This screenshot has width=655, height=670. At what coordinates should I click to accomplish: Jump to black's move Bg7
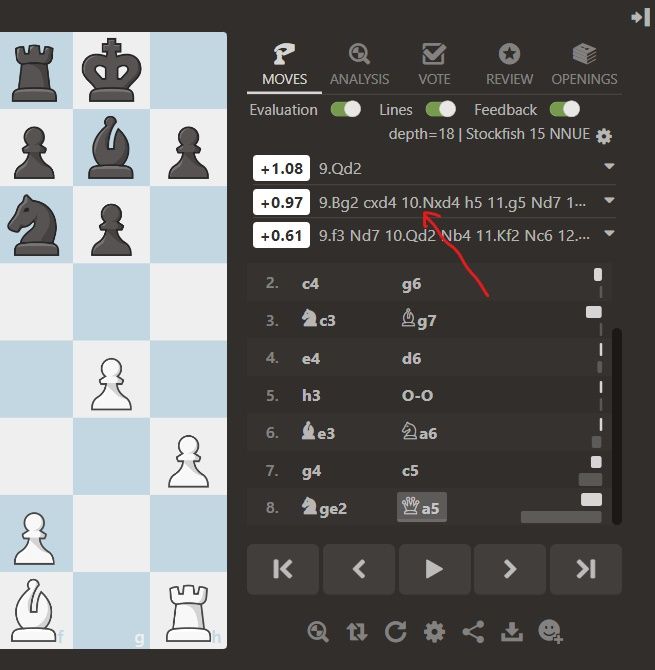419,319
